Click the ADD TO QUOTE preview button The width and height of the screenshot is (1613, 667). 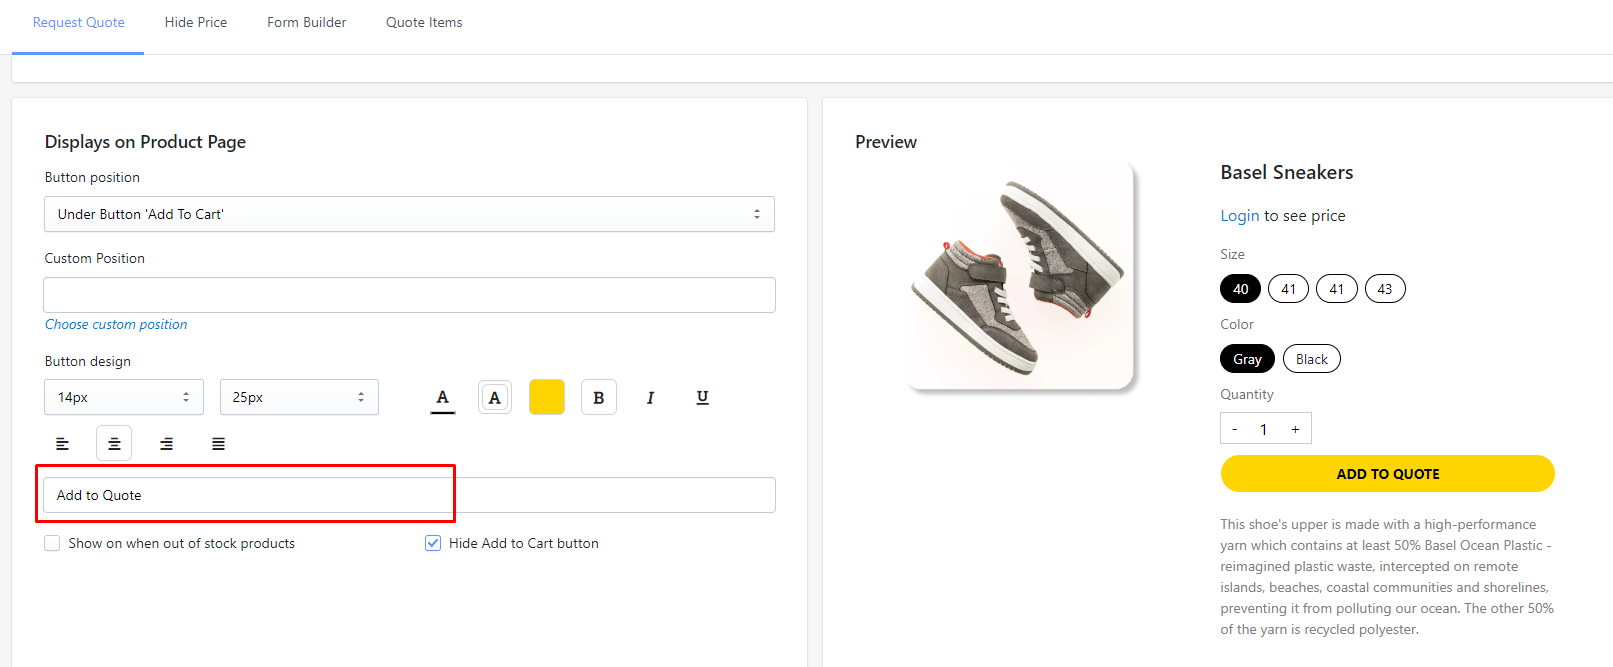pyautogui.click(x=1387, y=474)
